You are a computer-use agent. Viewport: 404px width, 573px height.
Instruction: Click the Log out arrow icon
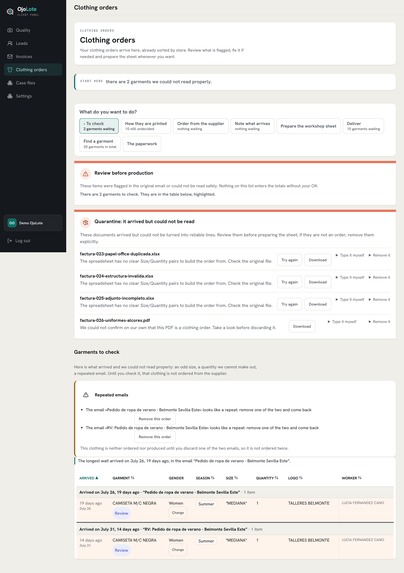(10, 241)
